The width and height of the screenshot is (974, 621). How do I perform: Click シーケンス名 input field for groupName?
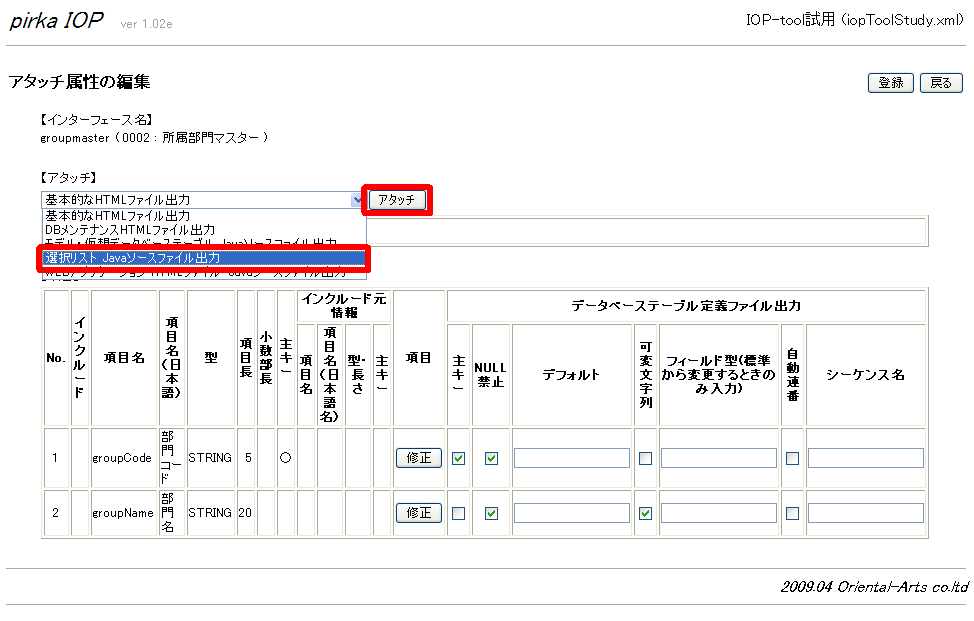tap(865, 513)
